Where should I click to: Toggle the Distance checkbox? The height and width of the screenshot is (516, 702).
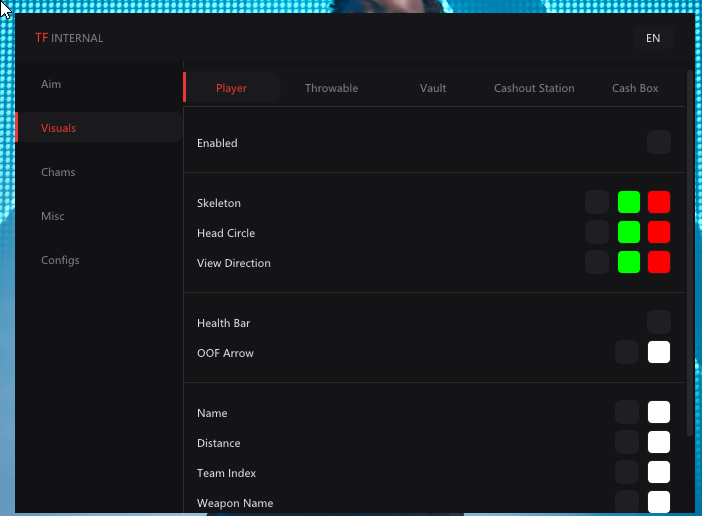[x=627, y=442]
